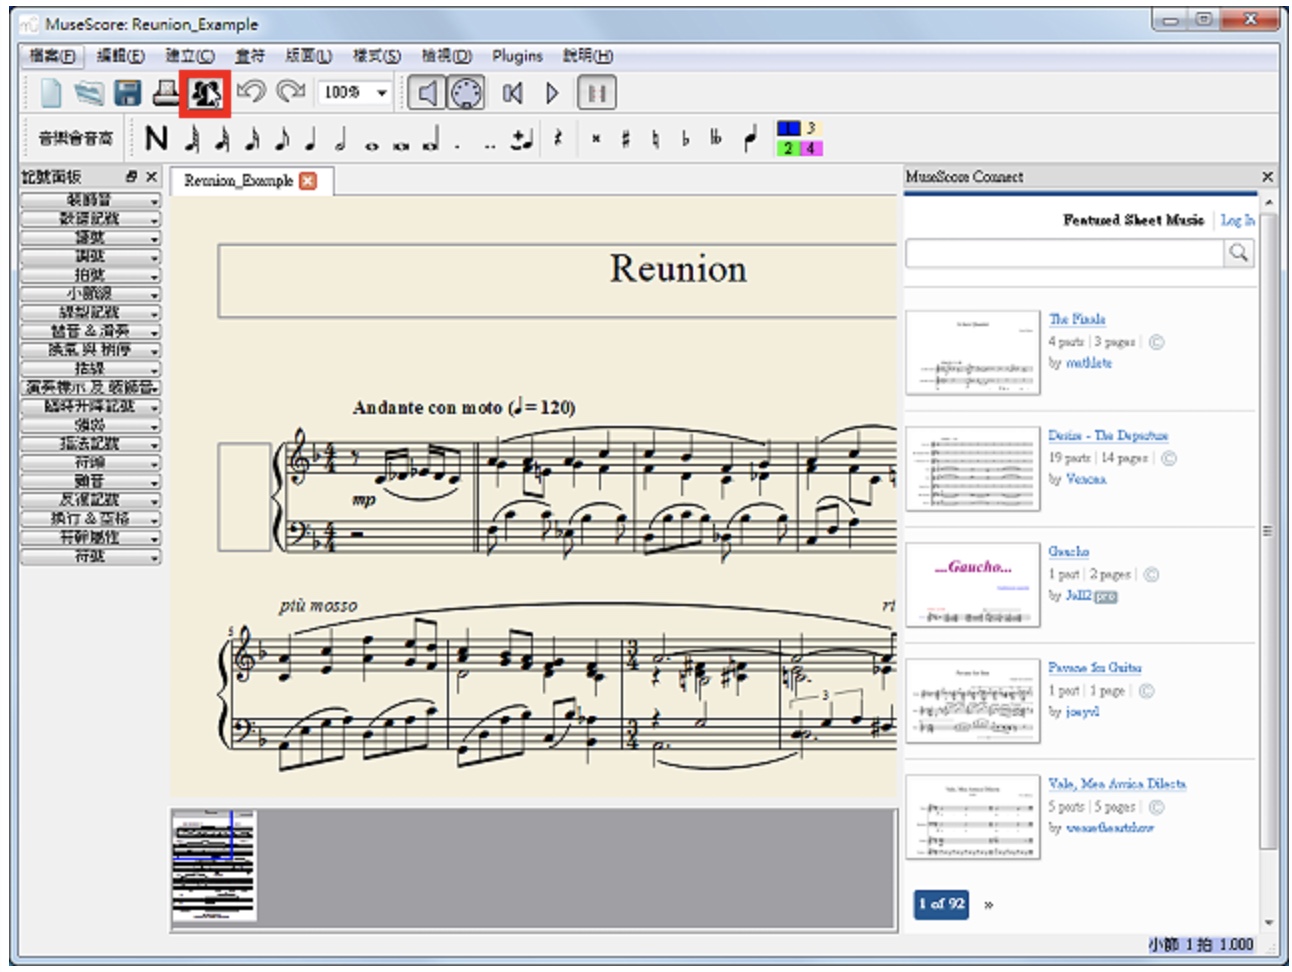Open the 100% zoom level dropdown

[355, 93]
